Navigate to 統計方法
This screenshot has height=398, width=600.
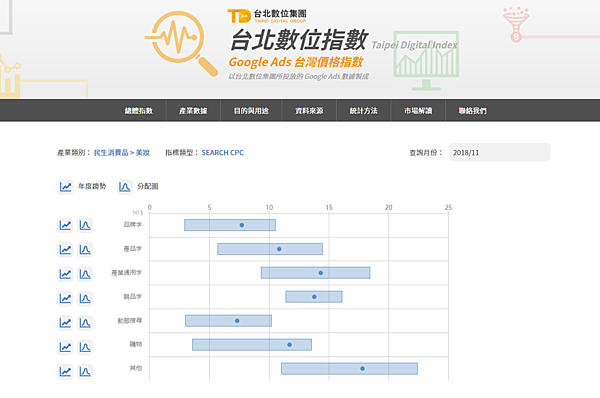(364, 111)
